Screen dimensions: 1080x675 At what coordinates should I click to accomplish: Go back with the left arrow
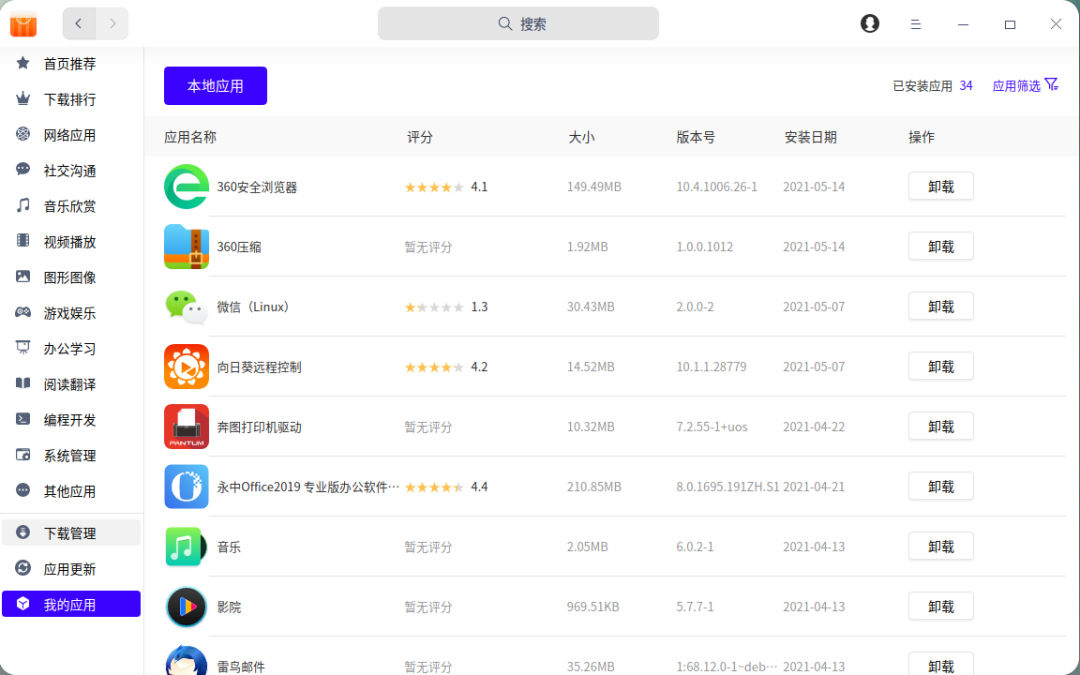click(x=79, y=24)
